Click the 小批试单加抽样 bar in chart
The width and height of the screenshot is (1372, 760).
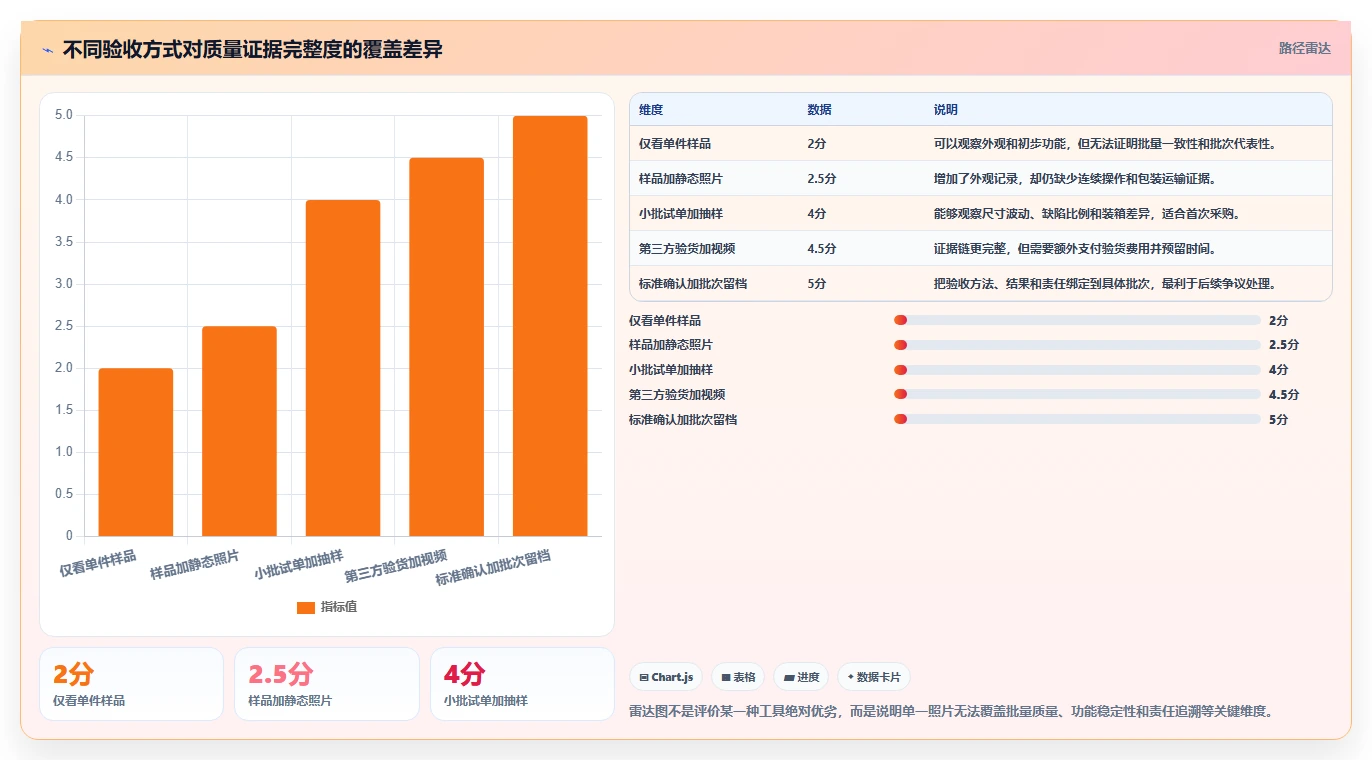click(343, 368)
